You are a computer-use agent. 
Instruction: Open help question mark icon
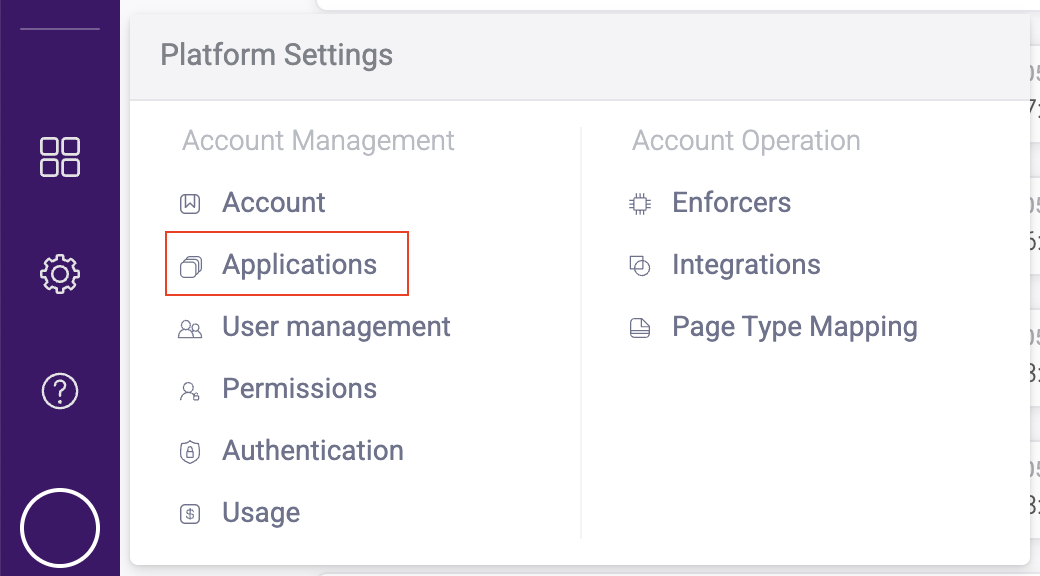pyautogui.click(x=60, y=390)
